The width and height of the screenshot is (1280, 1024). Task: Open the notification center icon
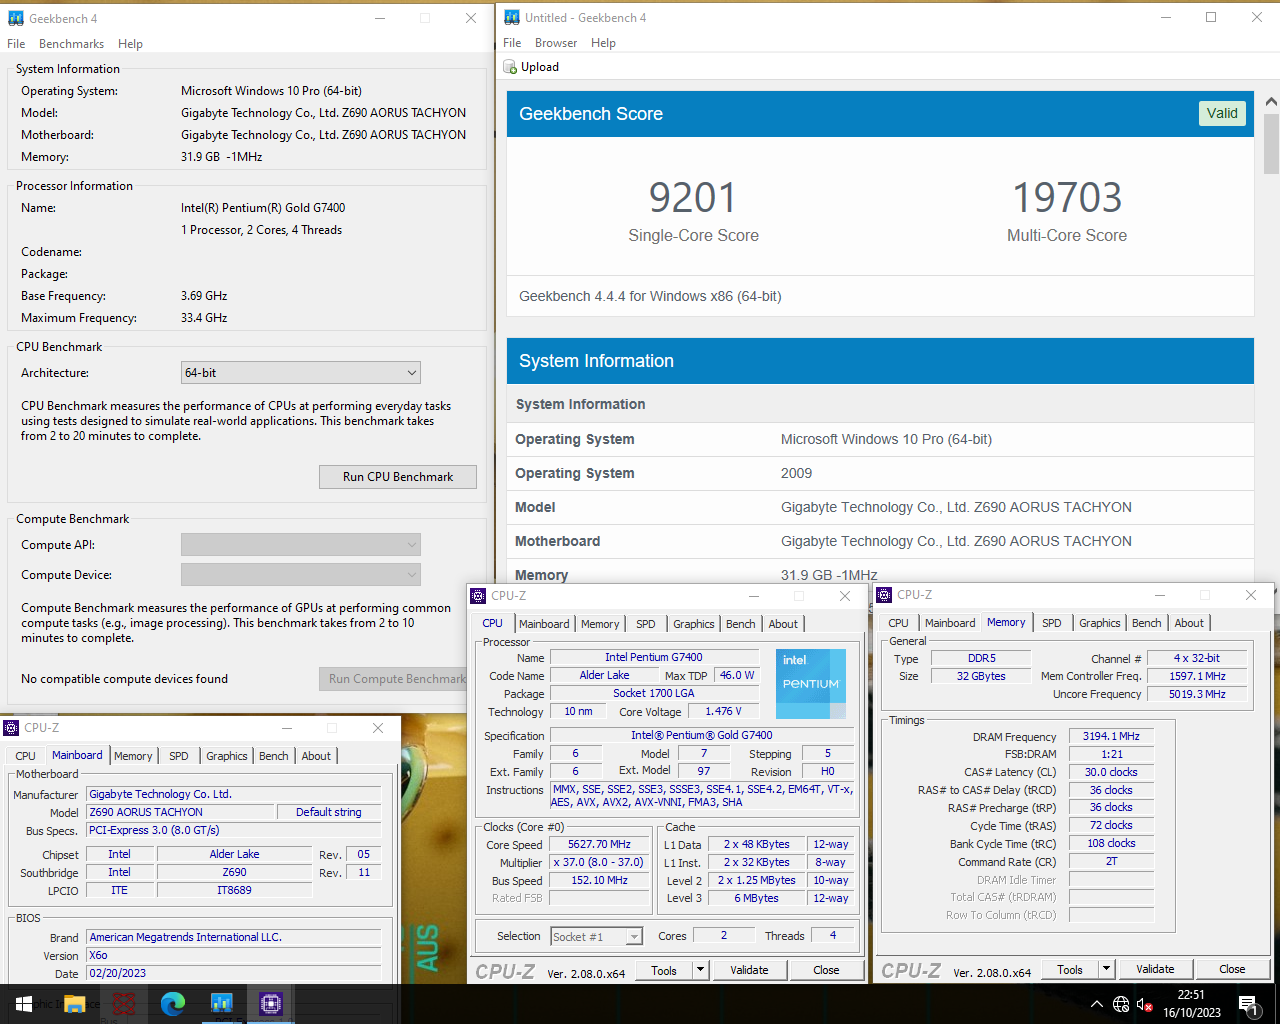1247,1005
